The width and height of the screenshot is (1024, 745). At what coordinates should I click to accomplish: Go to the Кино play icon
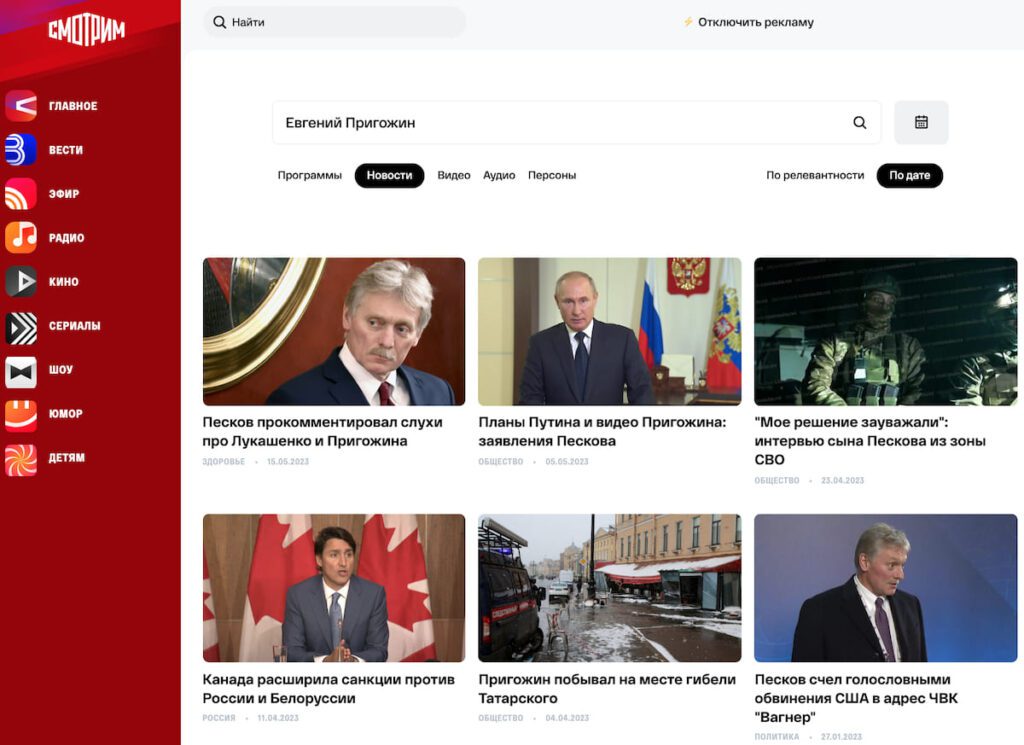[x=21, y=282]
